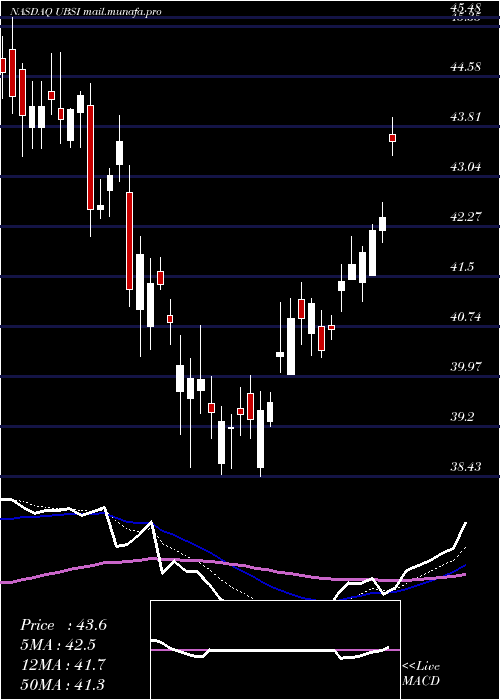The height and width of the screenshot is (700, 500).
Task: Click the 12MA : 41.7 readout
Action: (63, 665)
